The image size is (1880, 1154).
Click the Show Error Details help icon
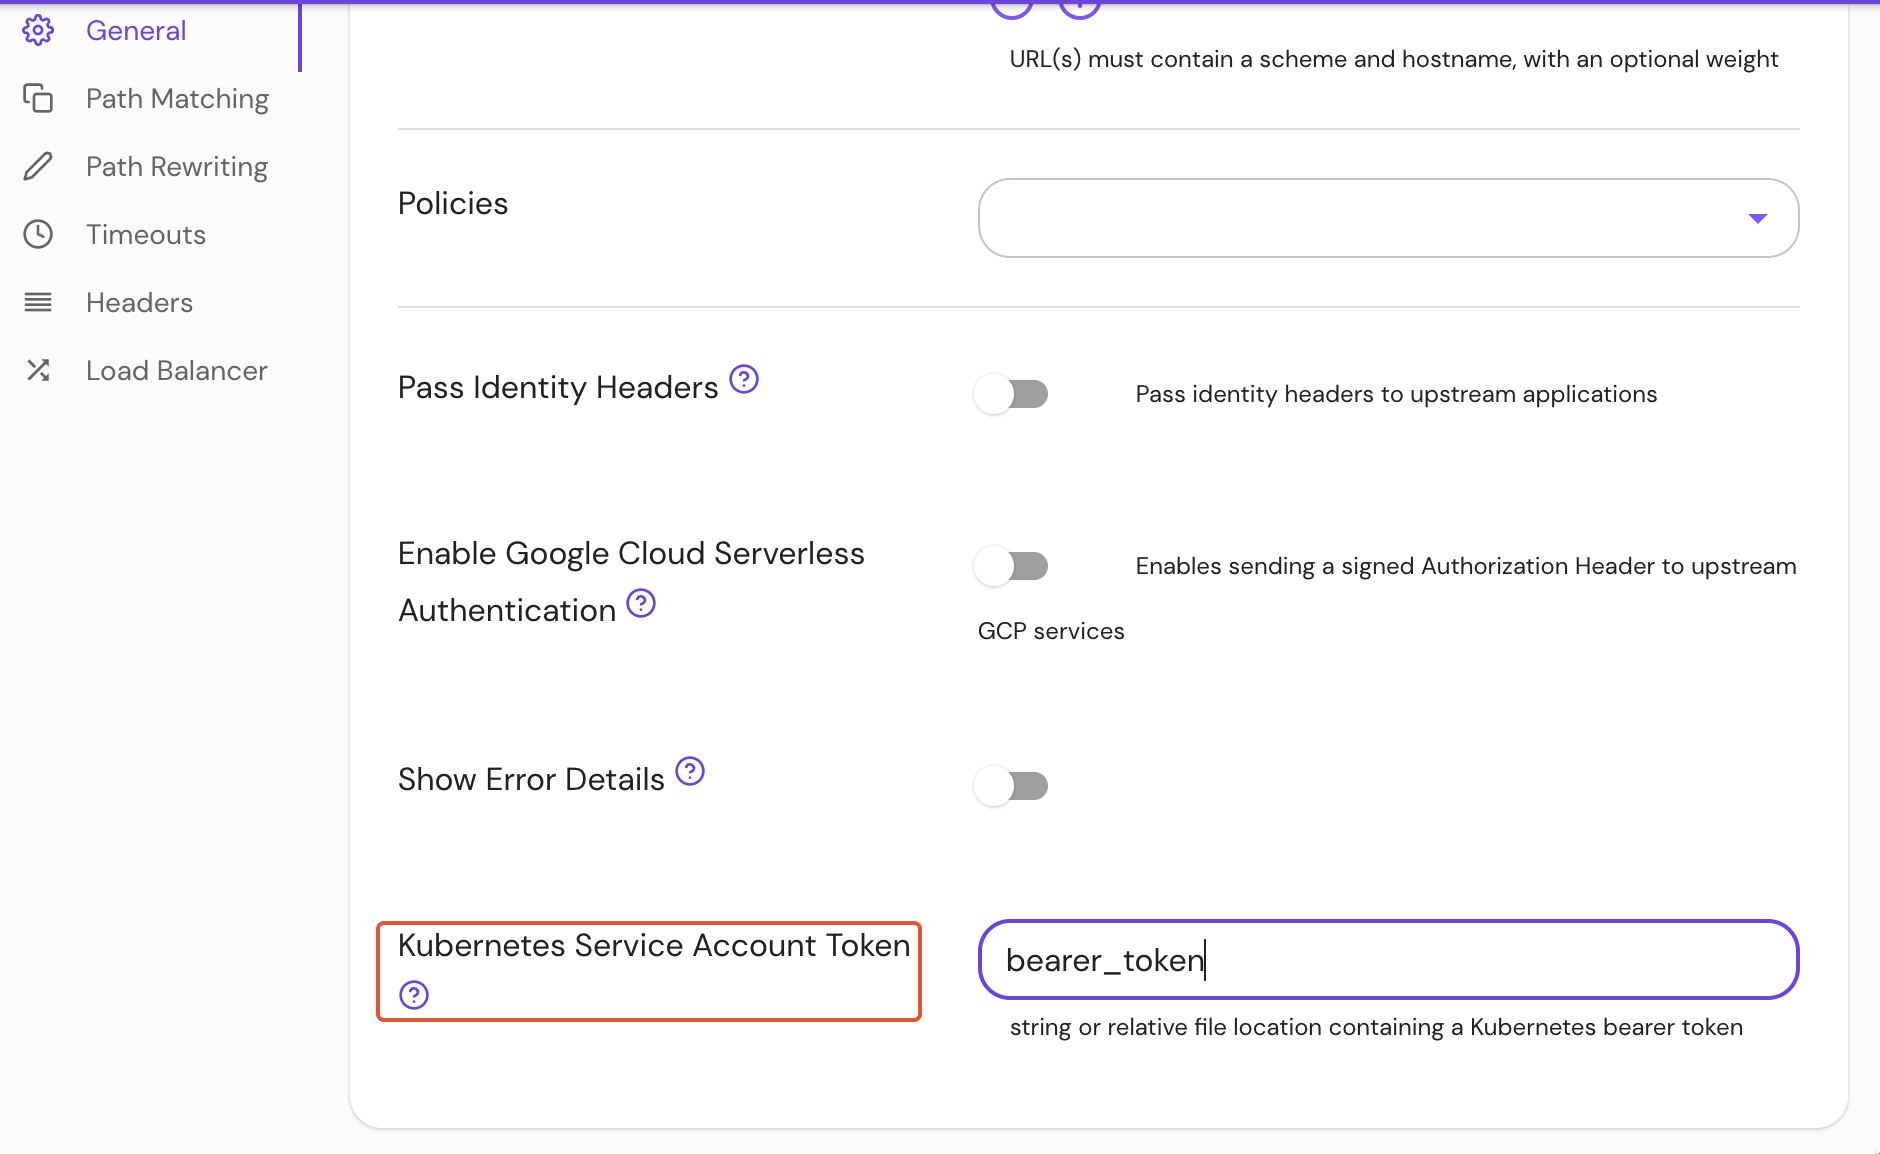click(x=690, y=770)
